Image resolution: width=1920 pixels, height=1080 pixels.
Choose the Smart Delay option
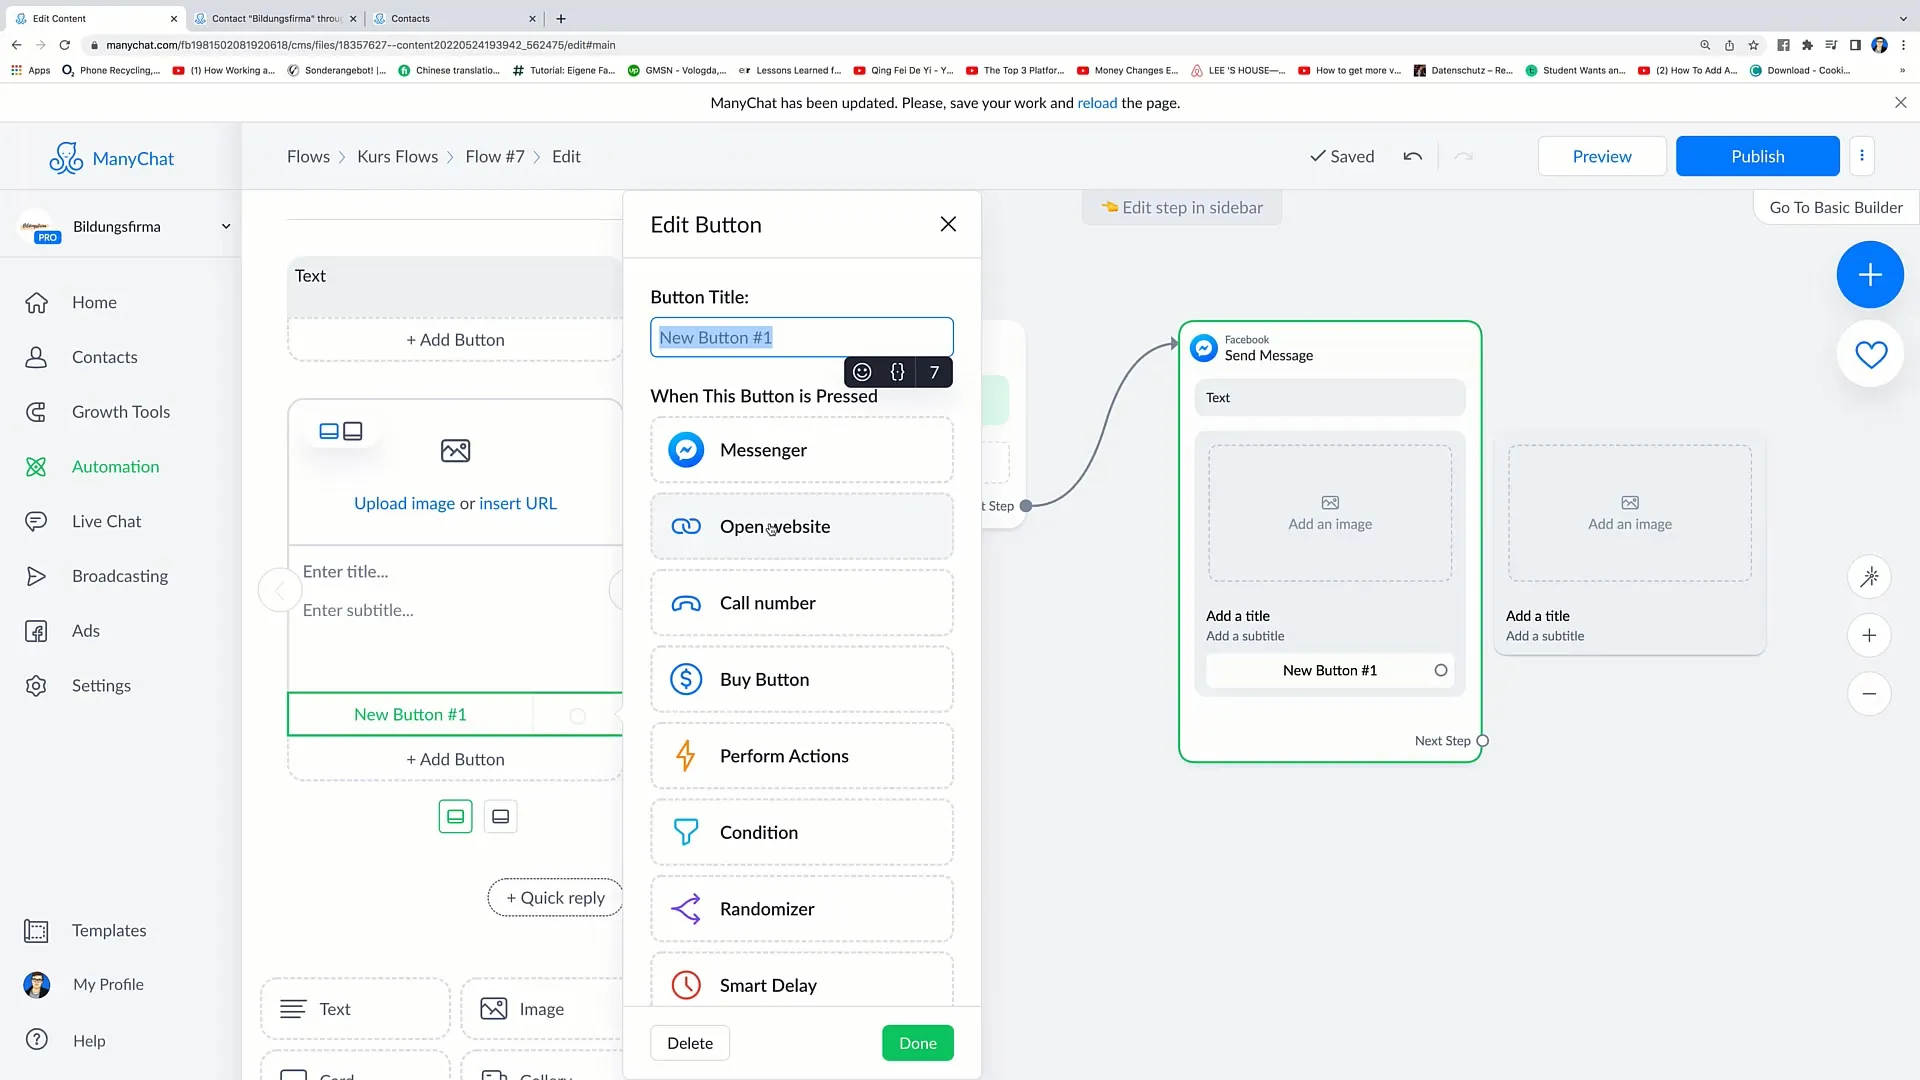tap(801, 981)
